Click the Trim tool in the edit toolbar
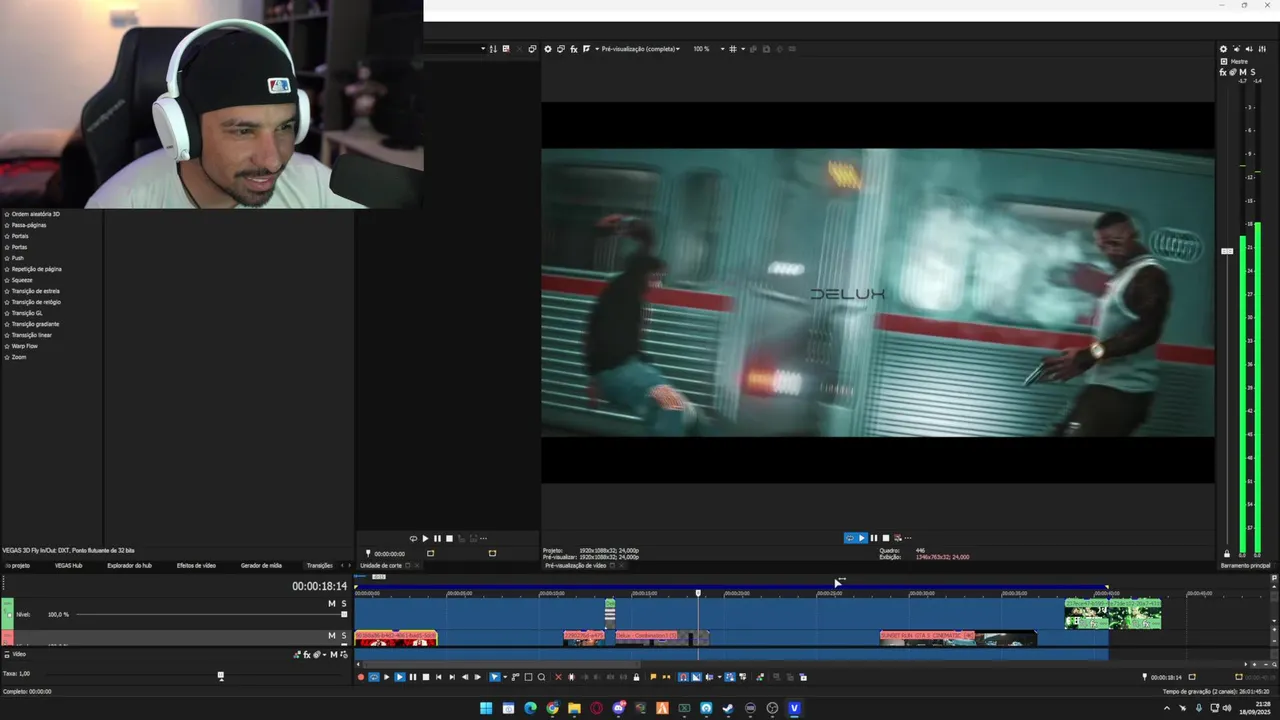The image size is (1280, 720). (571, 677)
